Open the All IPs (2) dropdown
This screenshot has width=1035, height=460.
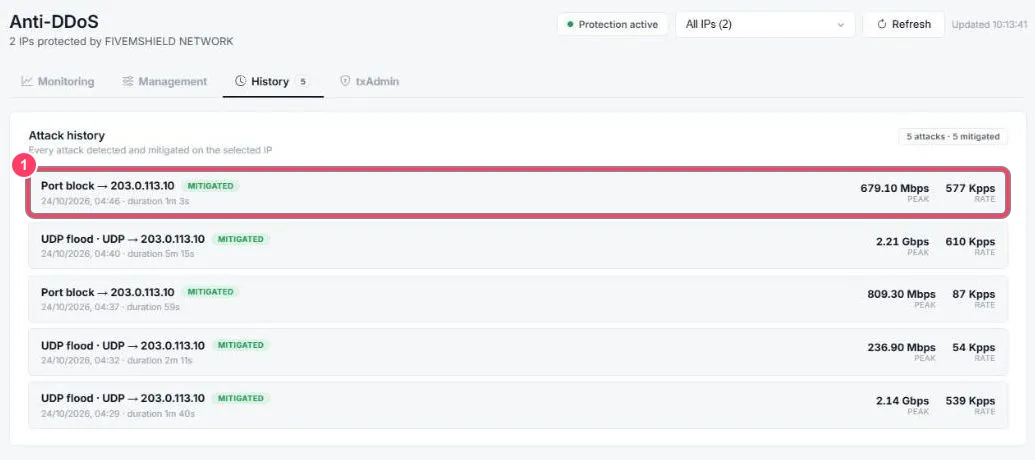(765, 24)
